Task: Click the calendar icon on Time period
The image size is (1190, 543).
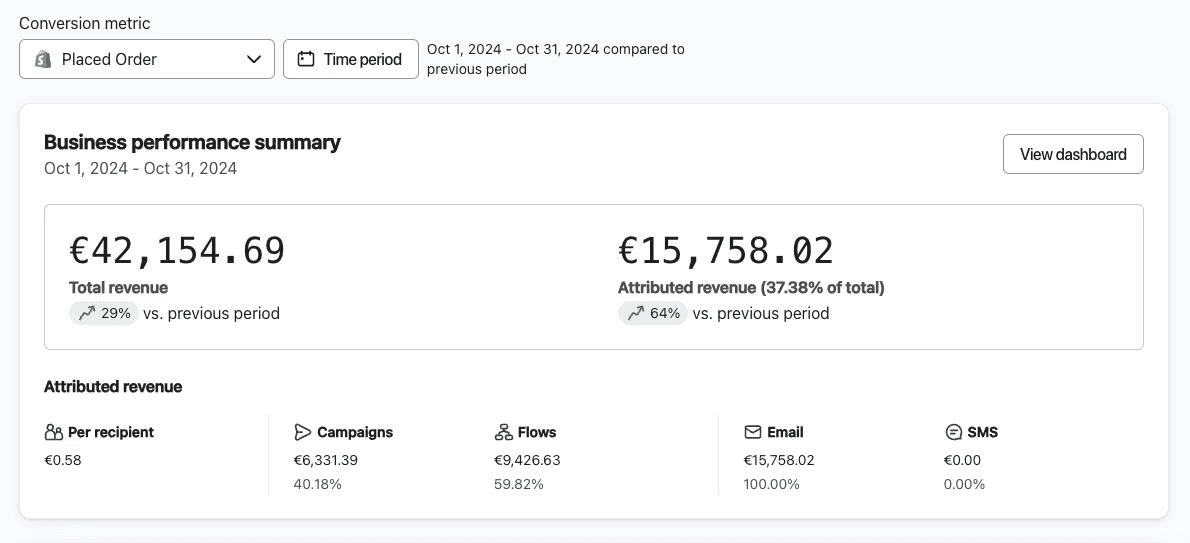Action: [306, 59]
